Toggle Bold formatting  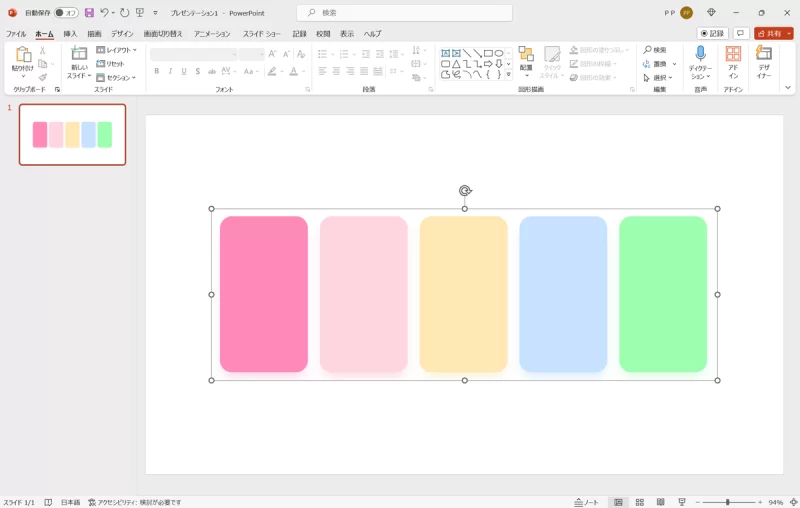(x=157, y=71)
